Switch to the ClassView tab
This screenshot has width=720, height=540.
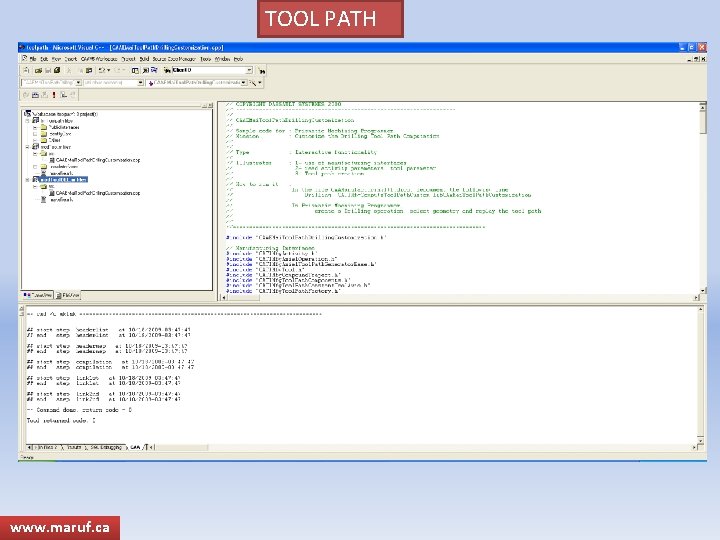coord(38,295)
